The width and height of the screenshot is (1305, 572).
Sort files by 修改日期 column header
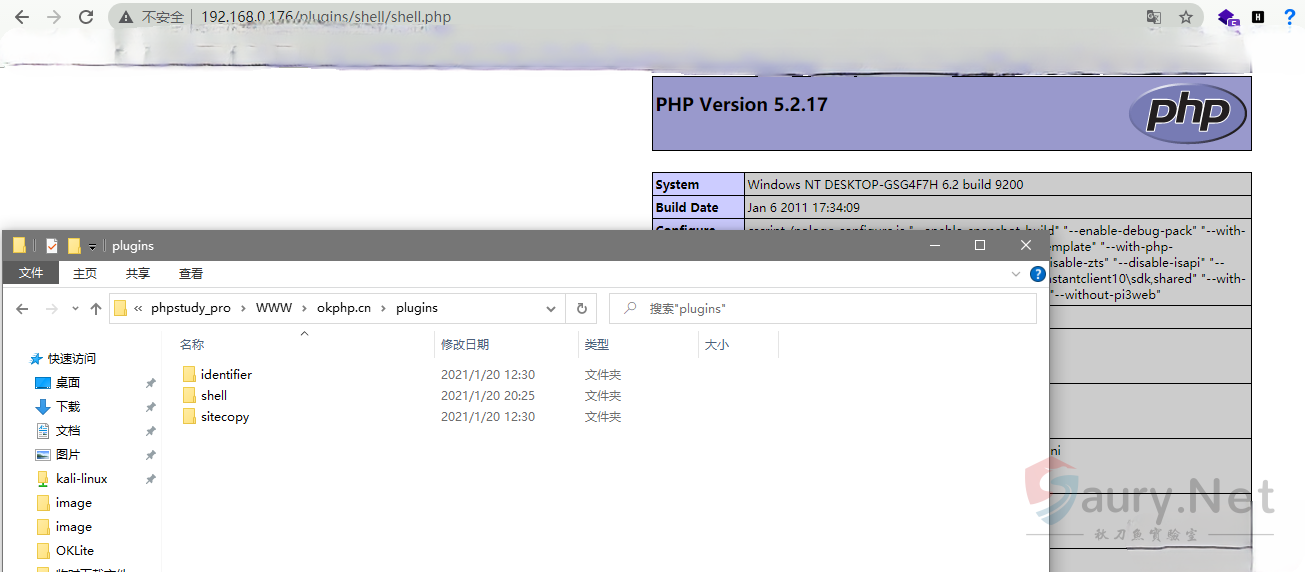465,344
